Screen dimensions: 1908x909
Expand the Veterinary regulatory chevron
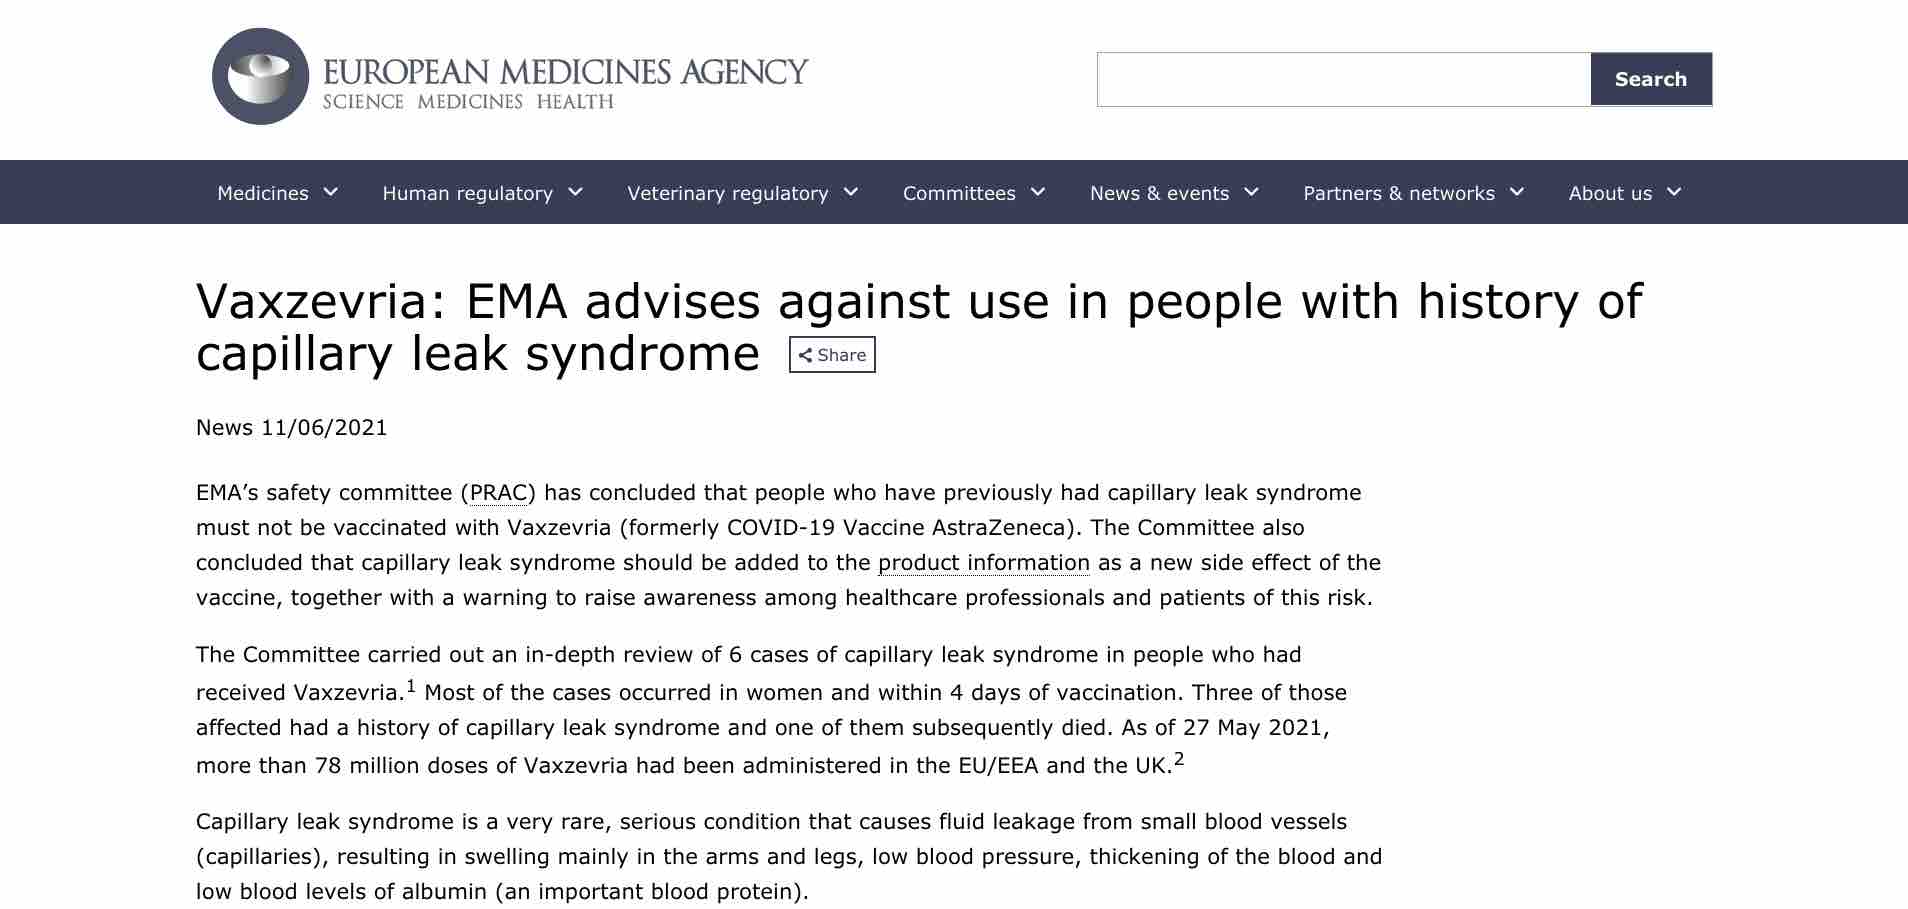[851, 192]
